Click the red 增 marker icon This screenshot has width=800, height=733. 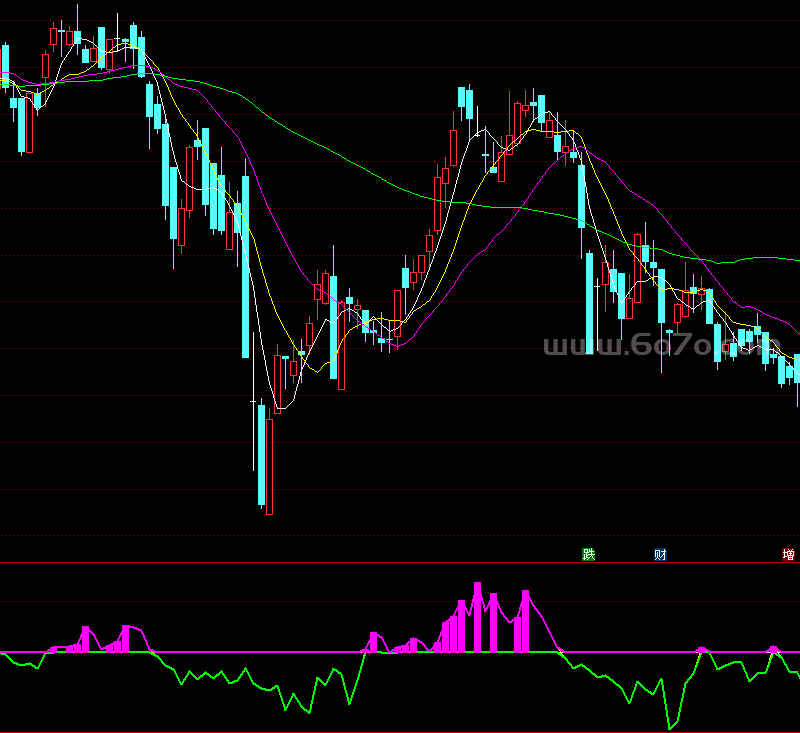pos(788,554)
